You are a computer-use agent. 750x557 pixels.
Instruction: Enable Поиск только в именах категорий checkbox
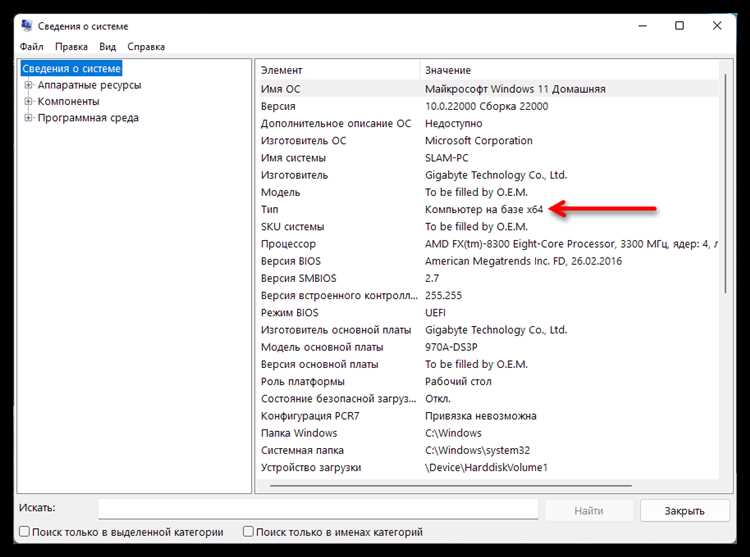[248, 533]
